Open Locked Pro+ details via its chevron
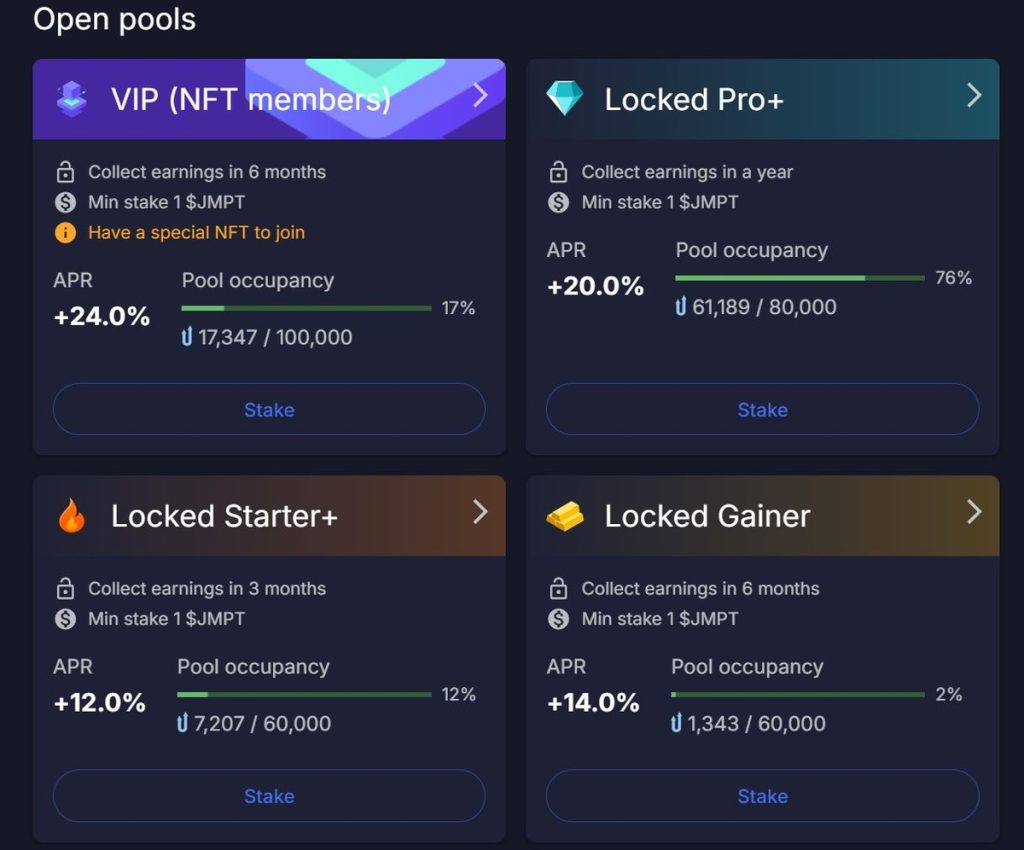Screen dimensions: 1024x850 tap(974, 96)
